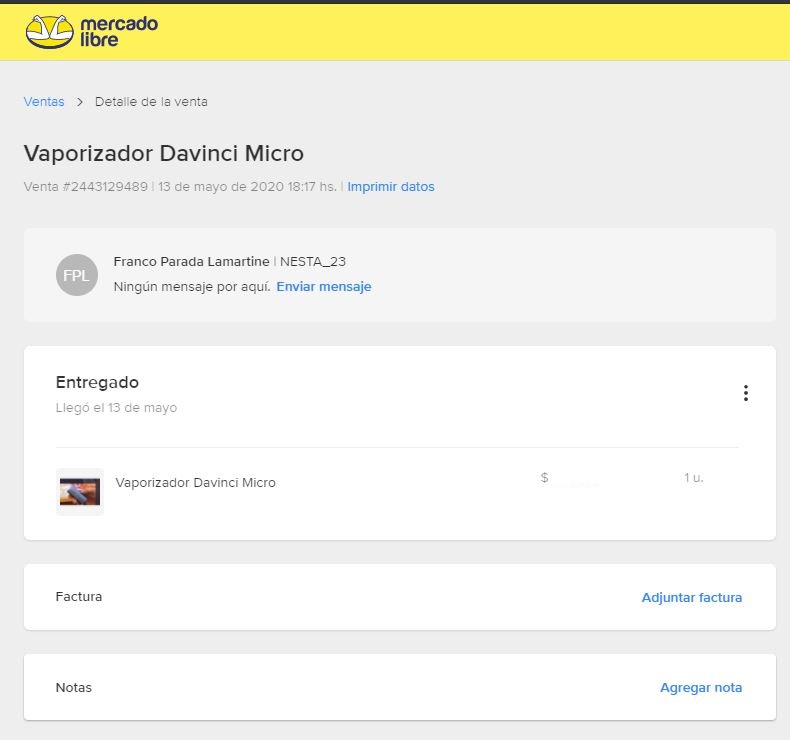
Task: Click Enviar mensaje link
Action: (x=323, y=287)
